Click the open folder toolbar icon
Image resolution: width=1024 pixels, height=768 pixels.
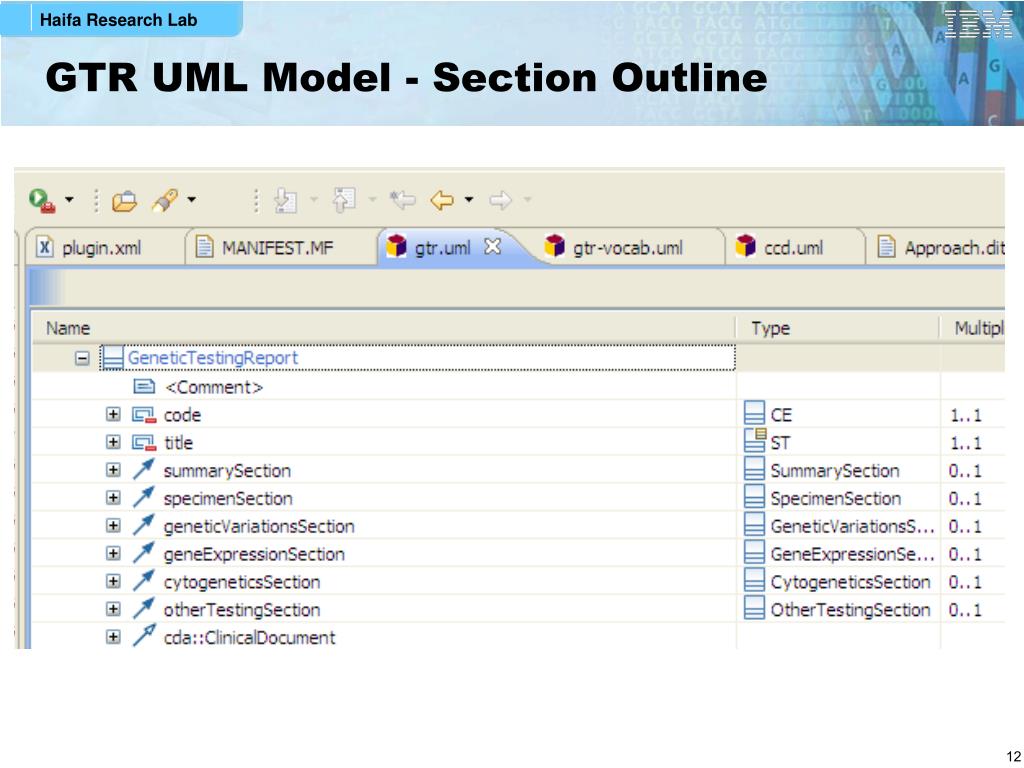pyautogui.click(x=124, y=201)
